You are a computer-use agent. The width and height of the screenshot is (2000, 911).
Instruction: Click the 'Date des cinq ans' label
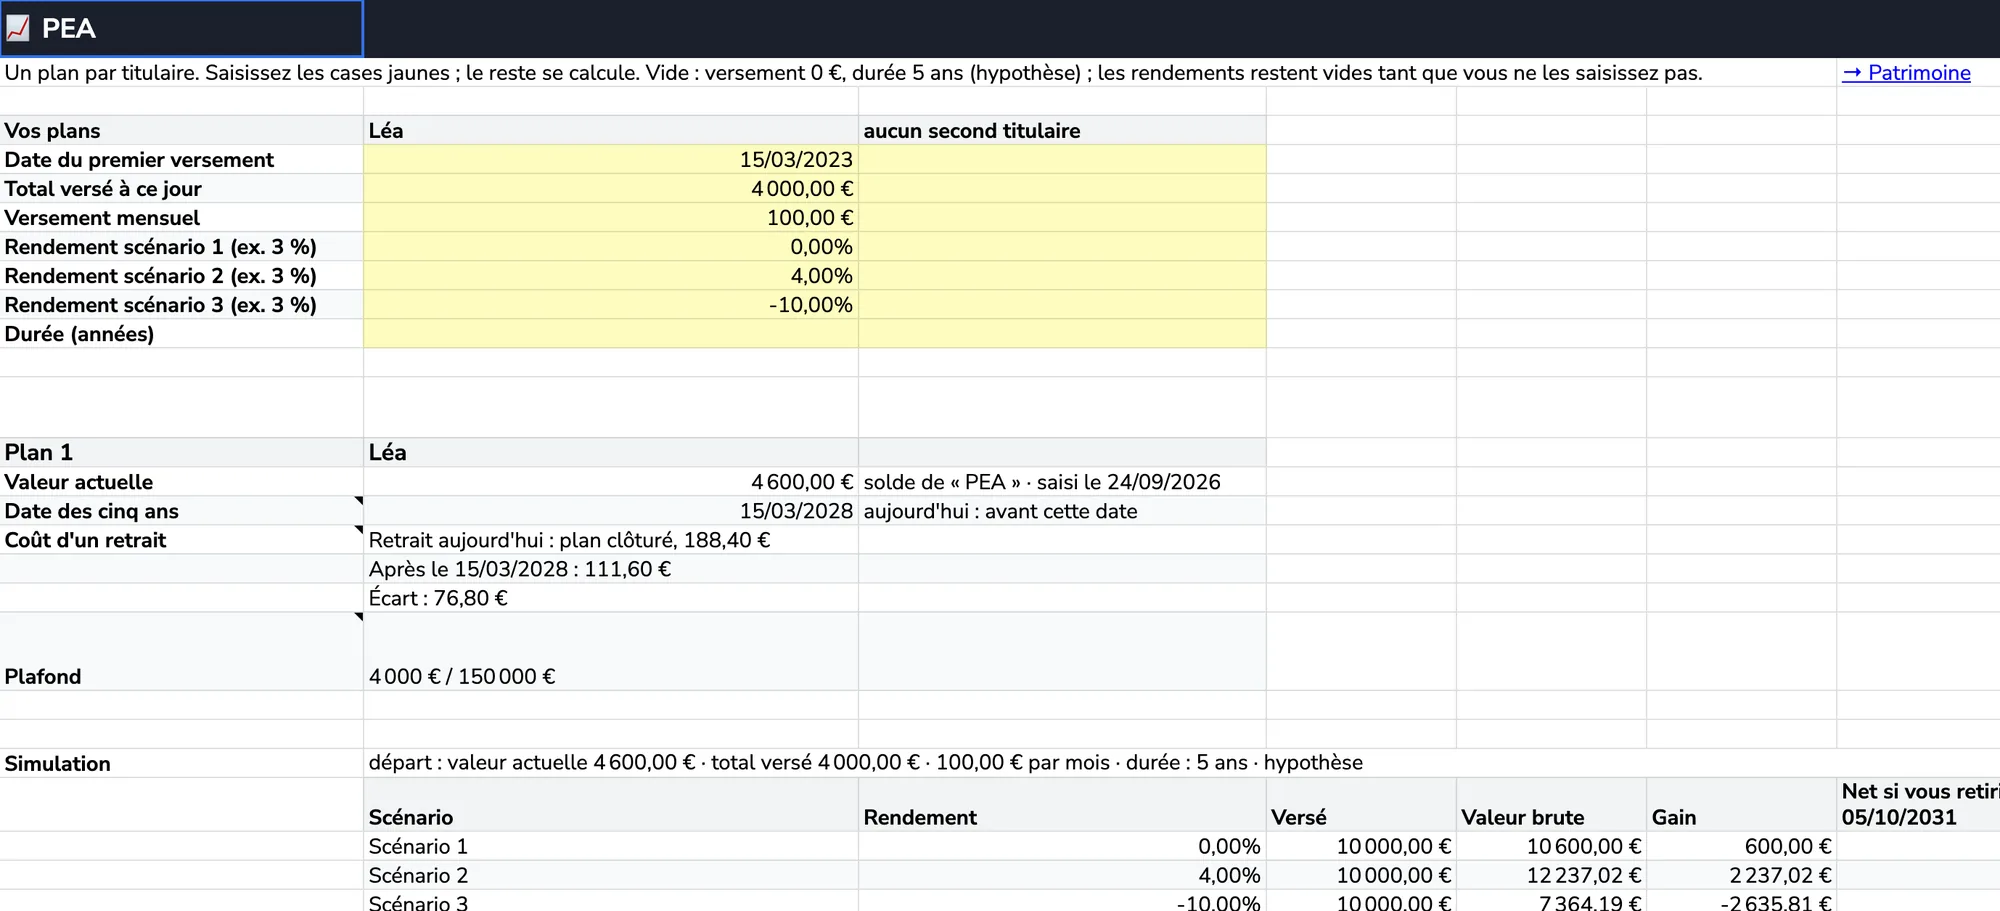point(181,511)
